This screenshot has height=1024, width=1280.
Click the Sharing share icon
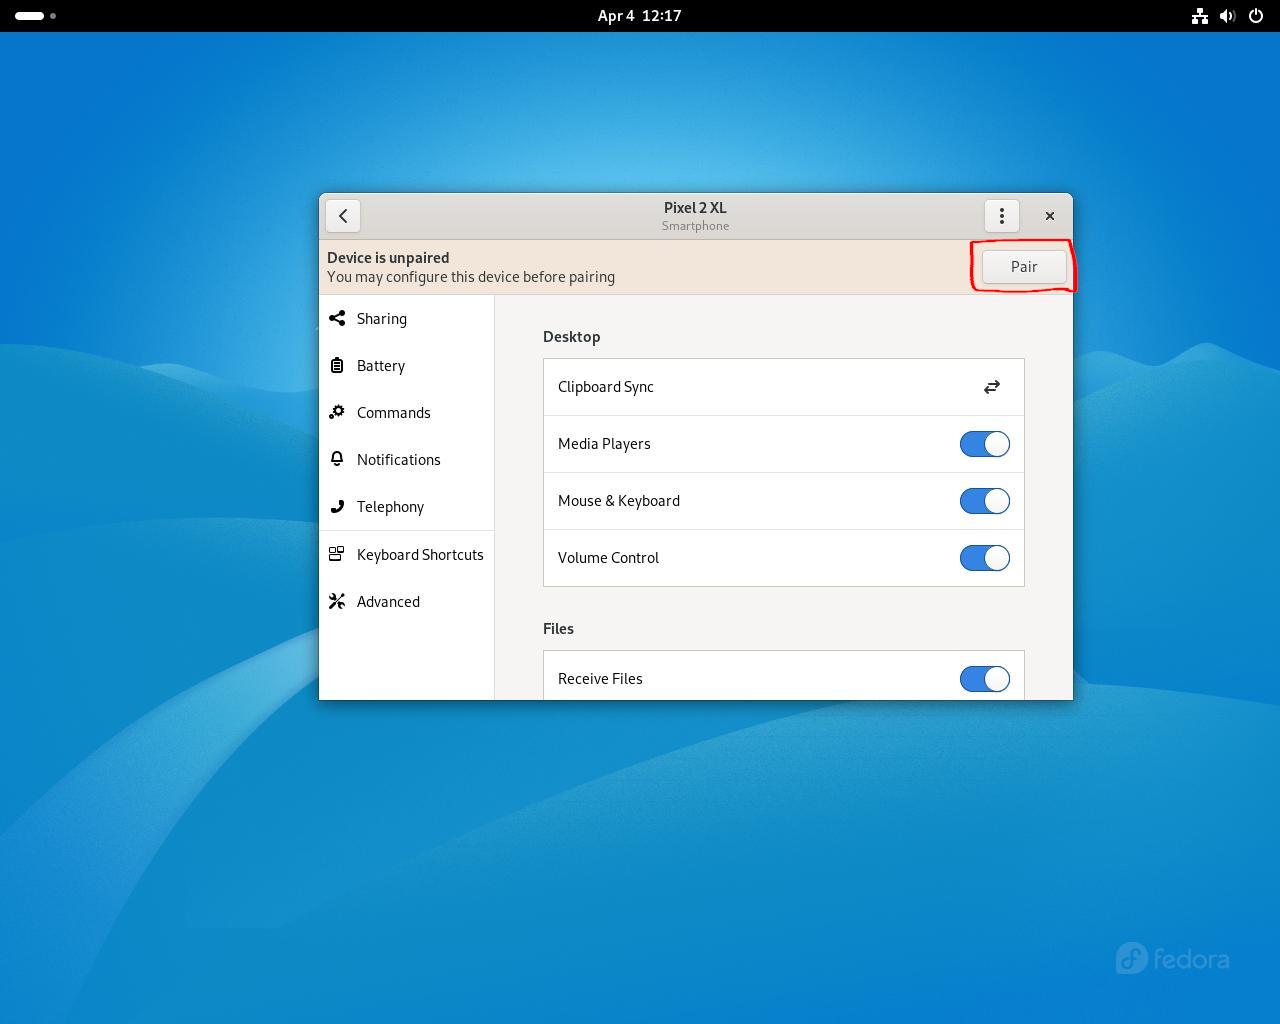(337, 318)
